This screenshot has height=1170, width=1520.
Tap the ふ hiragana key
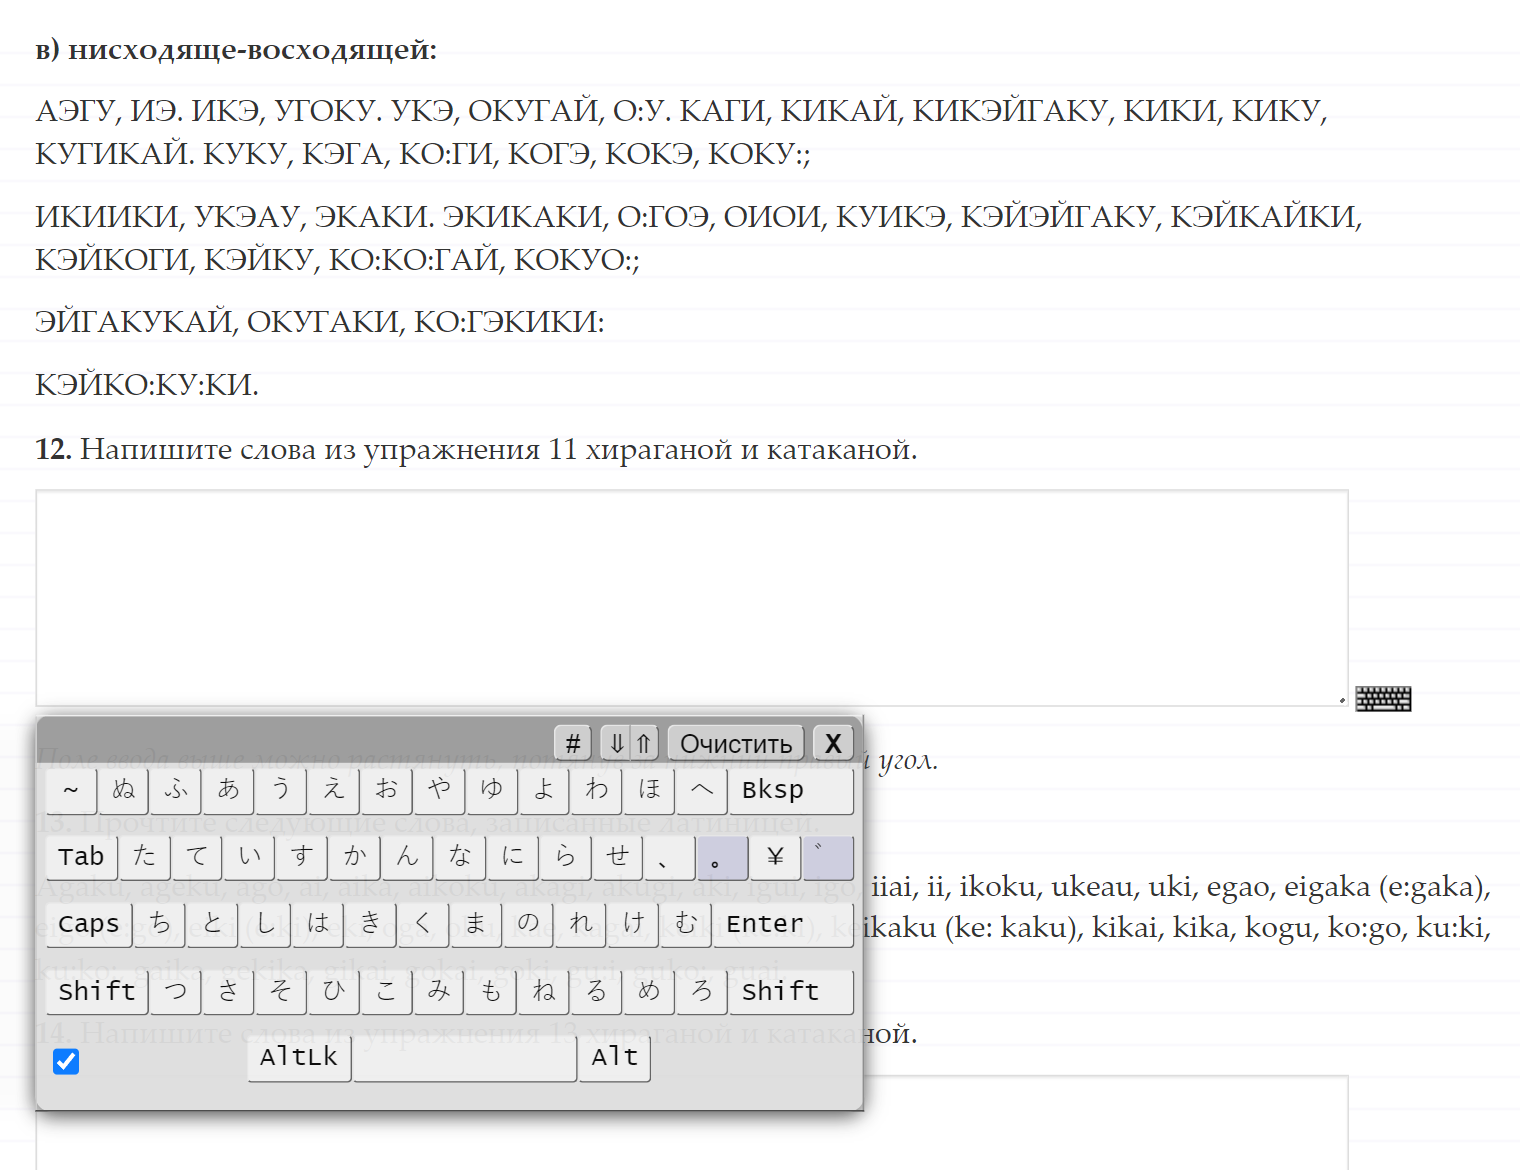(176, 790)
